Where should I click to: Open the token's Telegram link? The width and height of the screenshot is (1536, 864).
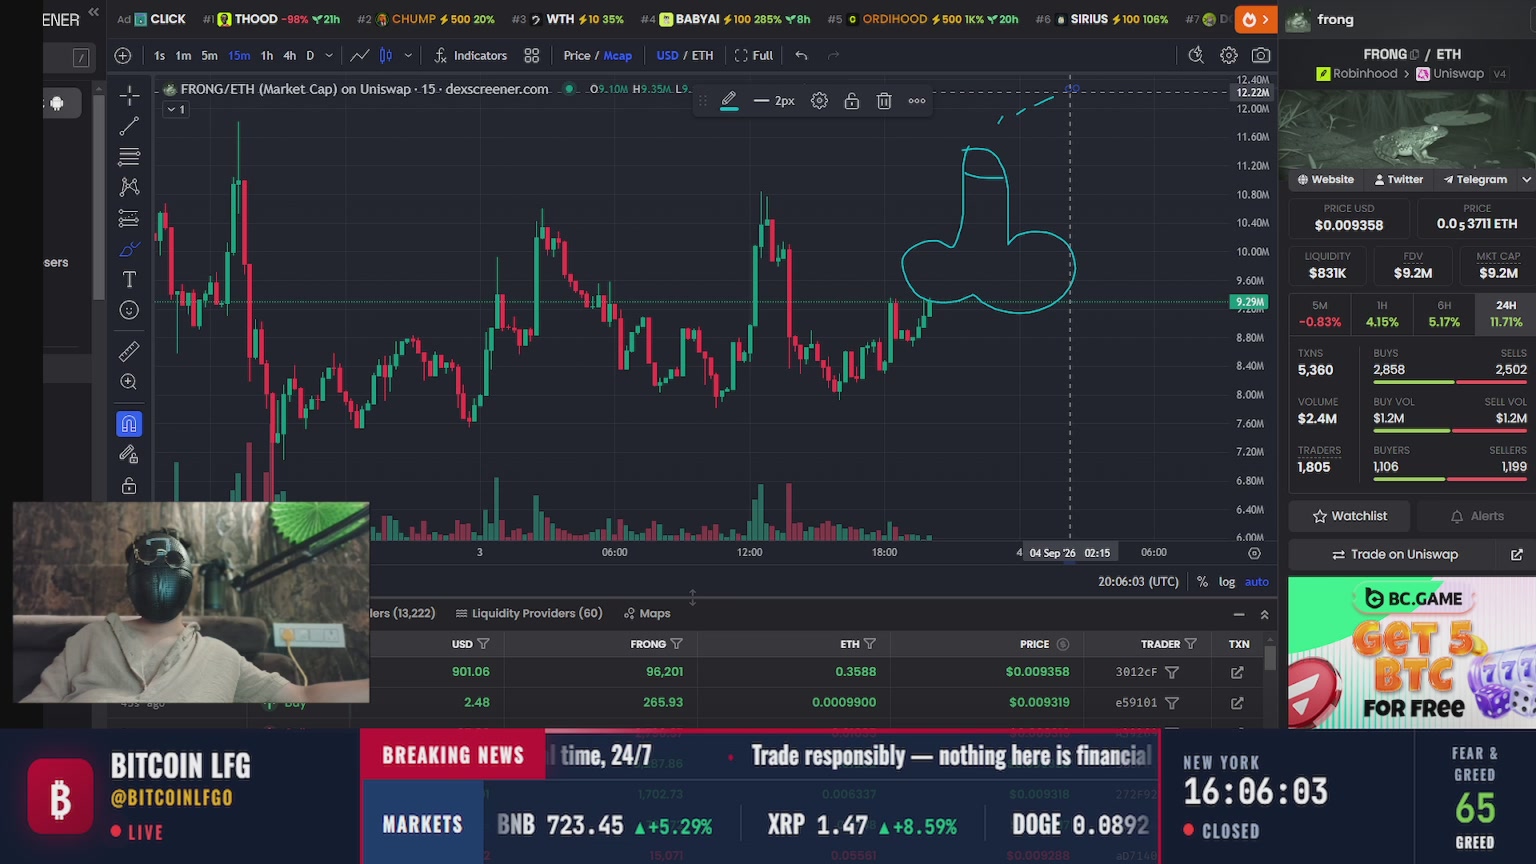pos(1475,180)
